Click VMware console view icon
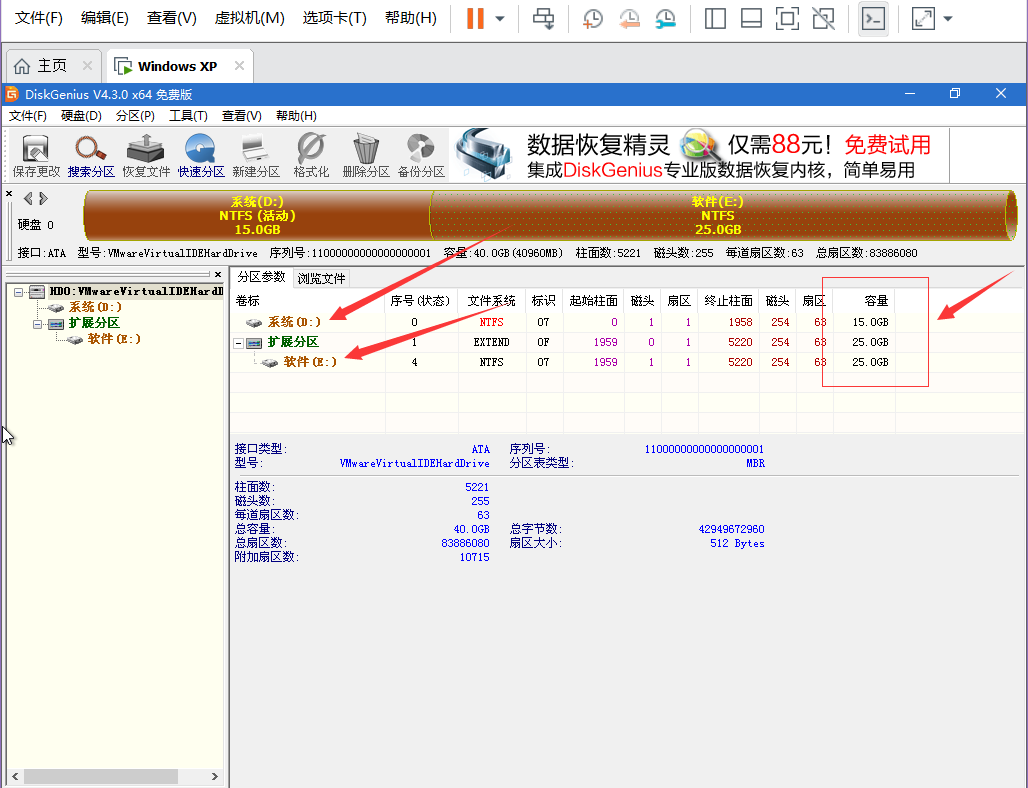Image resolution: width=1028 pixels, height=788 pixels. [873, 18]
